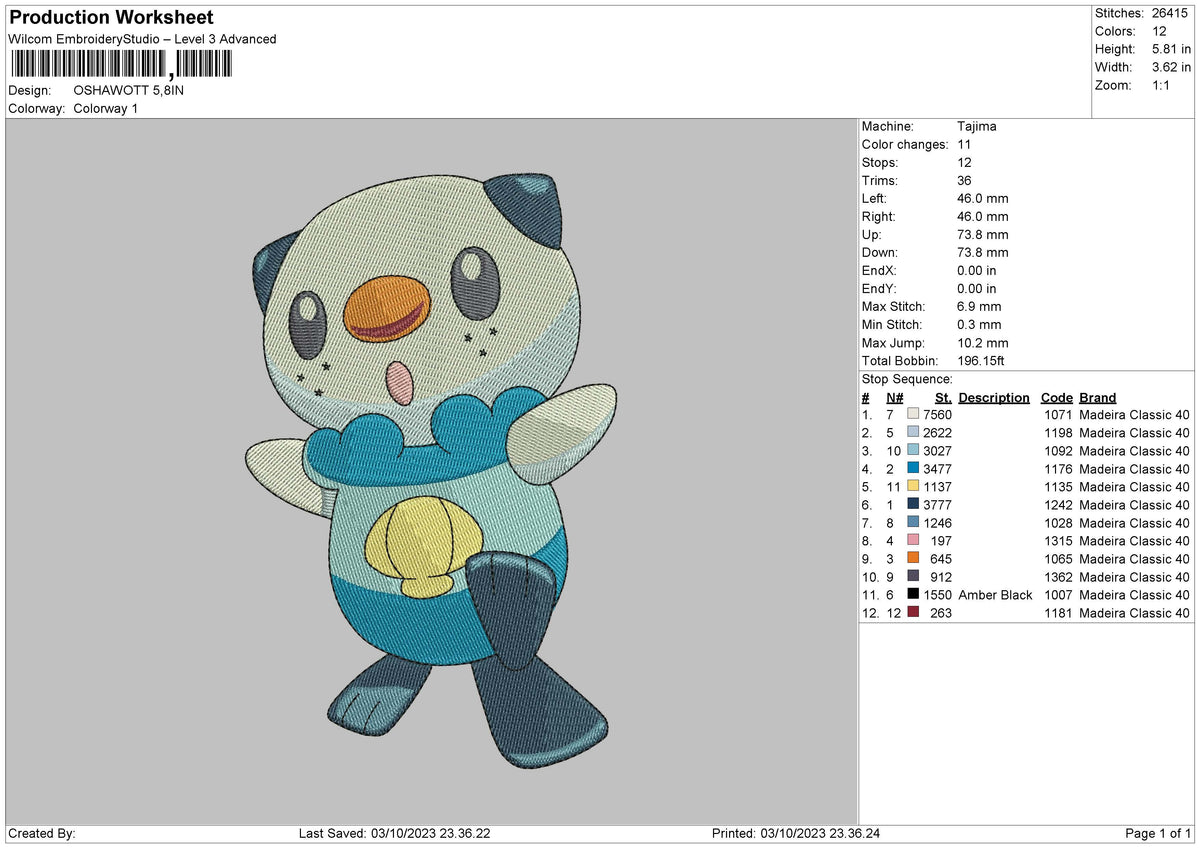Click the Stitches count 26415

point(1171,13)
